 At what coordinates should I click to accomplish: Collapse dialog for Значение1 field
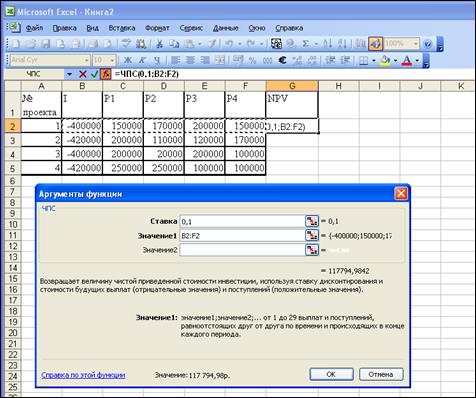click(312, 235)
